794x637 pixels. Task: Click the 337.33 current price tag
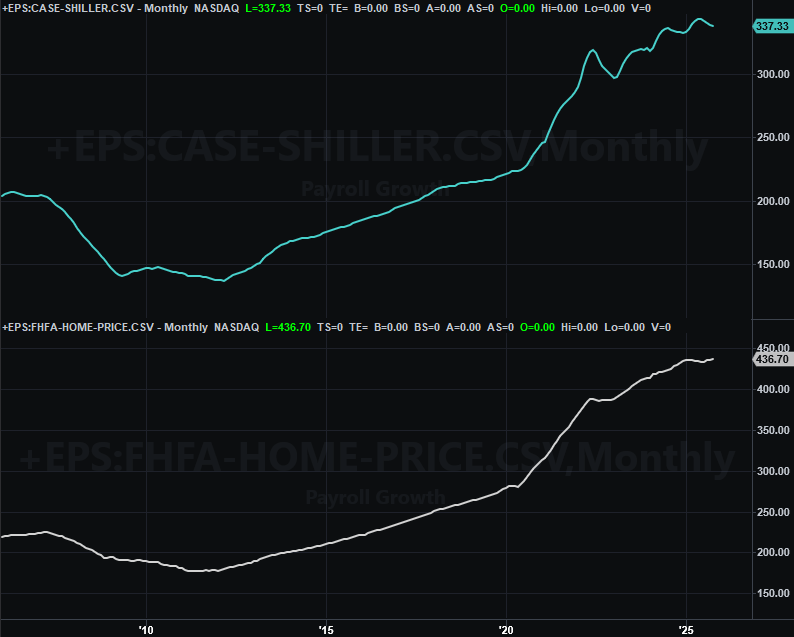point(770,26)
